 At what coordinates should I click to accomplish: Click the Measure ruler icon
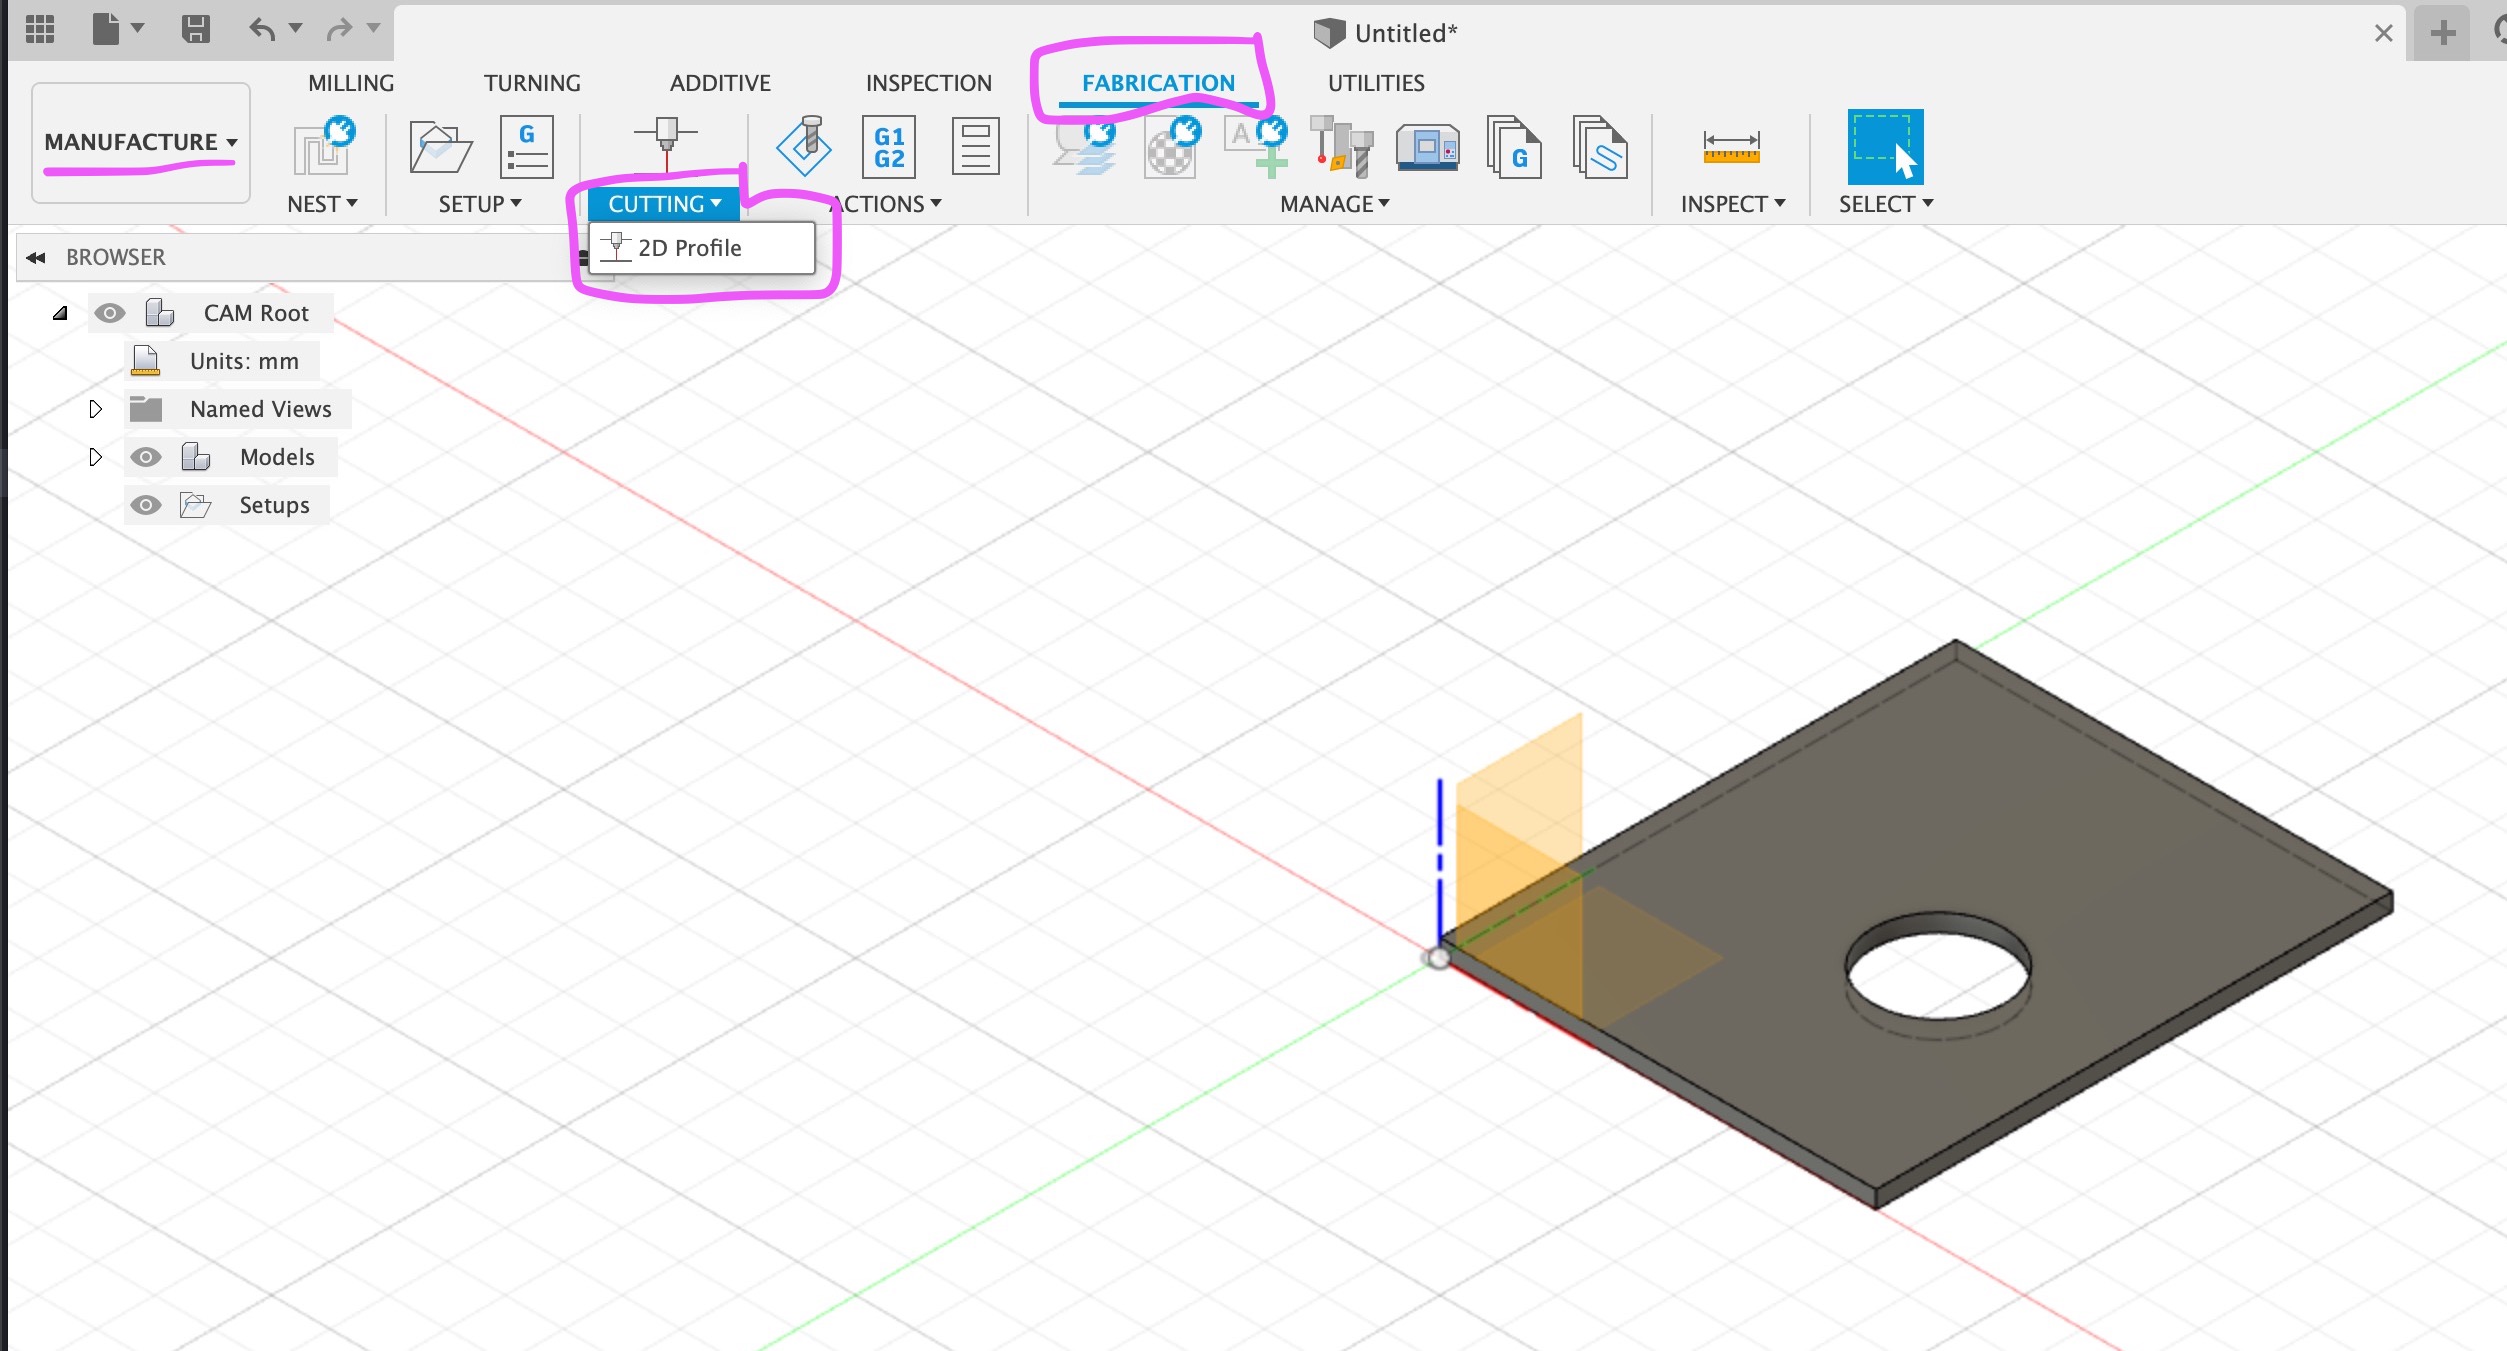(1731, 147)
